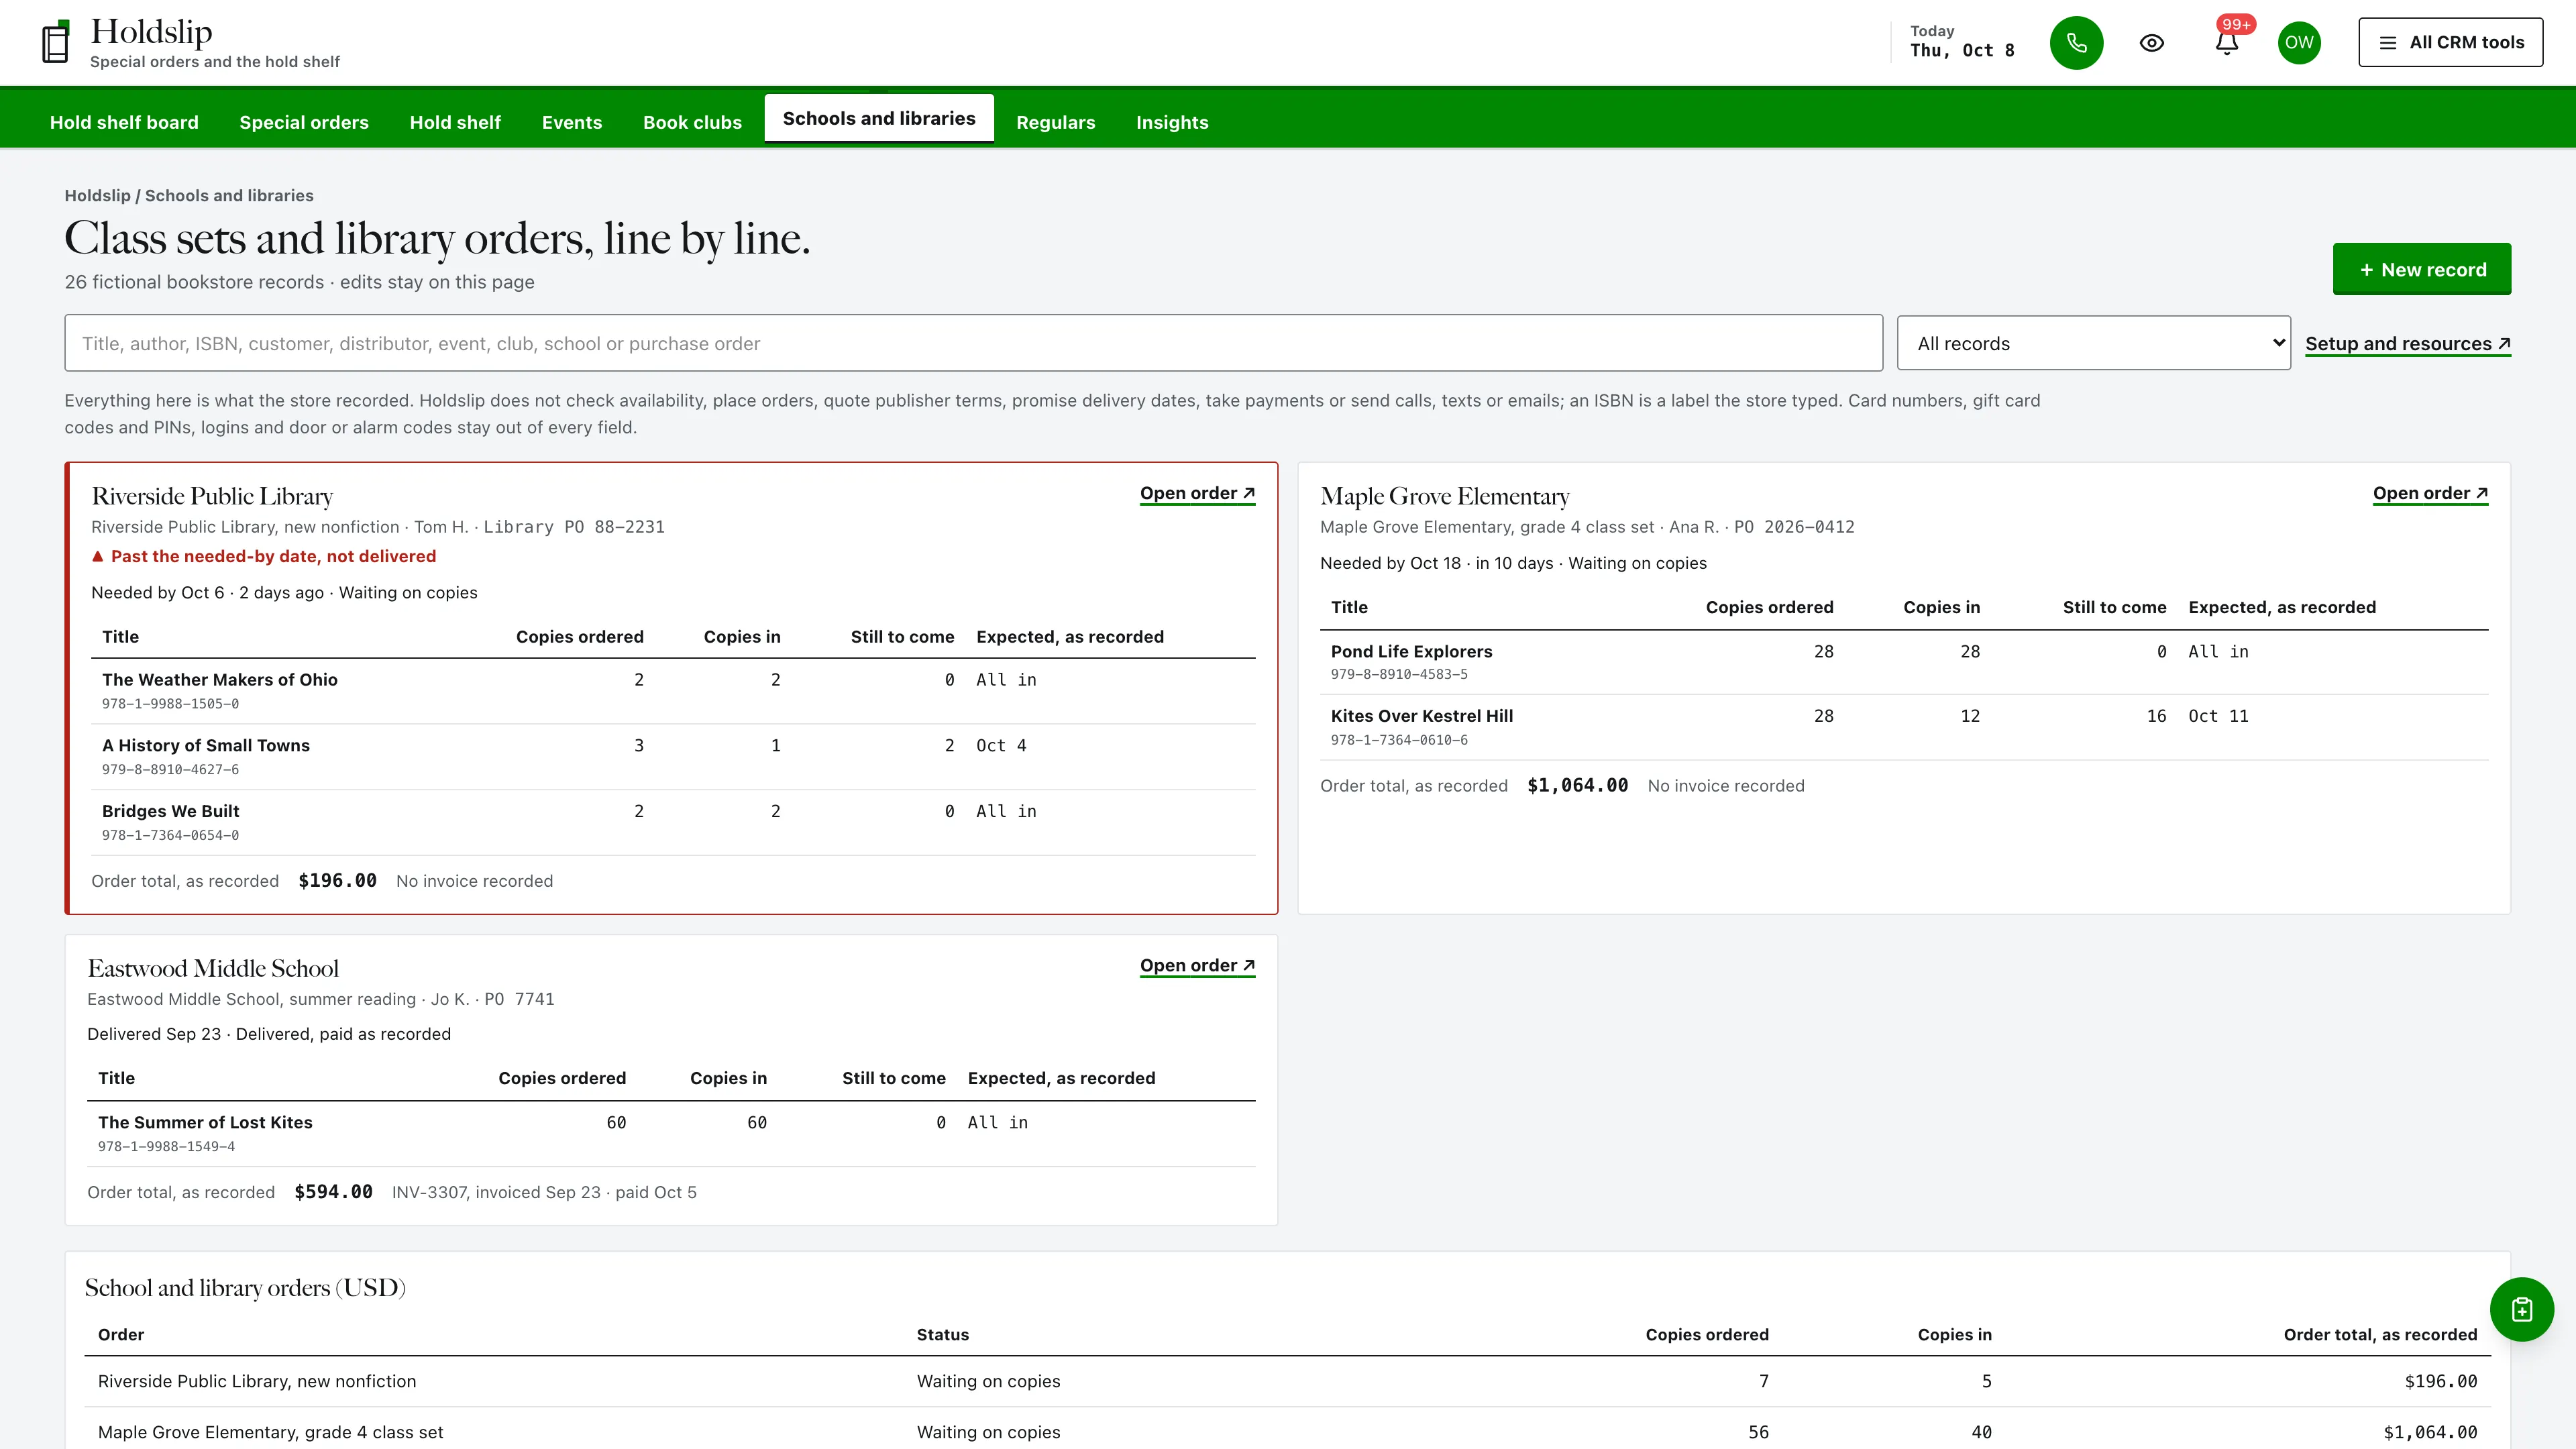Click the Riverside Public Library card heading
The height and width of the screenshot is (1449, 2576).
pyautogui.click(x=212, y=496)
